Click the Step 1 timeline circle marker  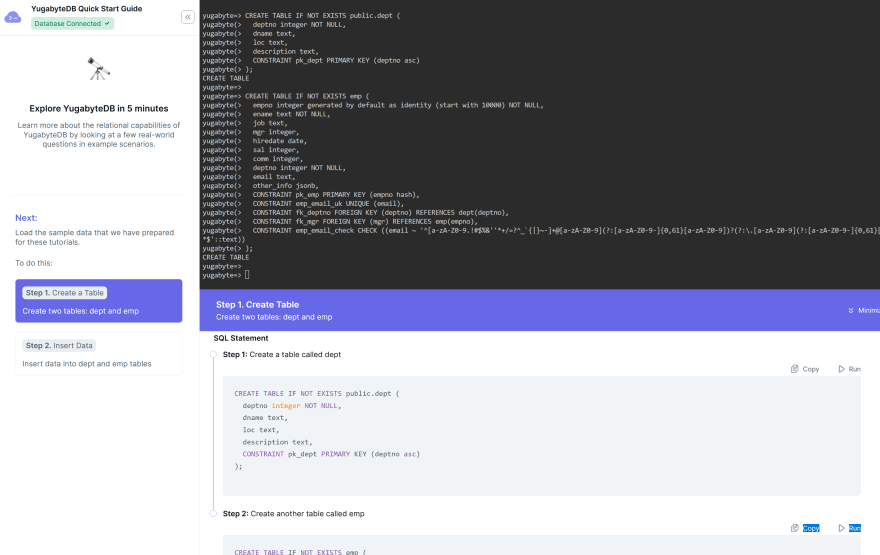pyautogui.click(x=213, y=354)
